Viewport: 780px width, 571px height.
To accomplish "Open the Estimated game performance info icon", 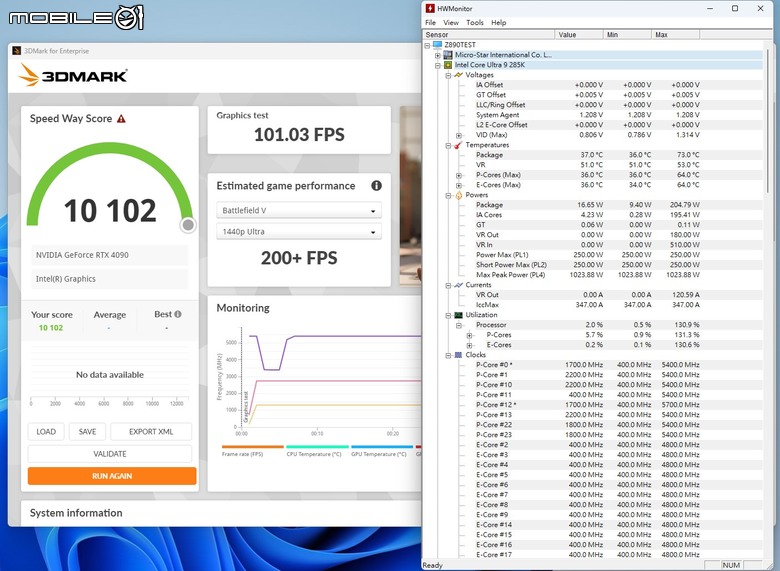I will click(x=377, y=186).
